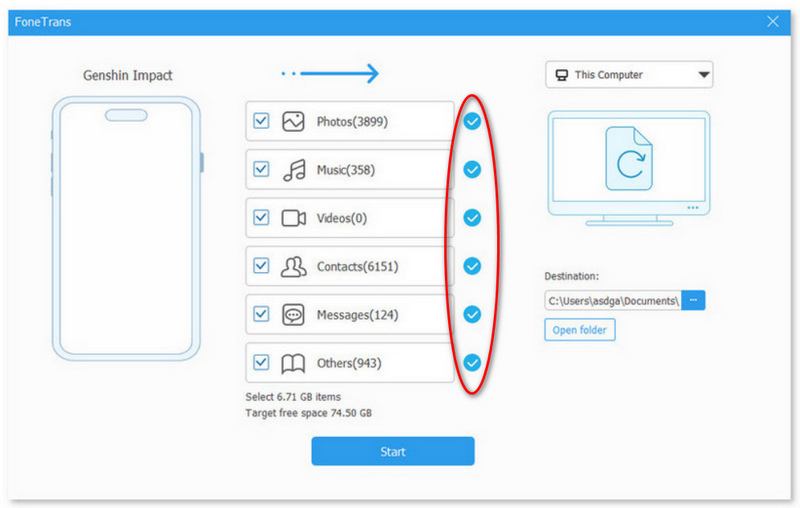
Task: Toggle the Messages(124) checkbox
Action: [261, 314]
